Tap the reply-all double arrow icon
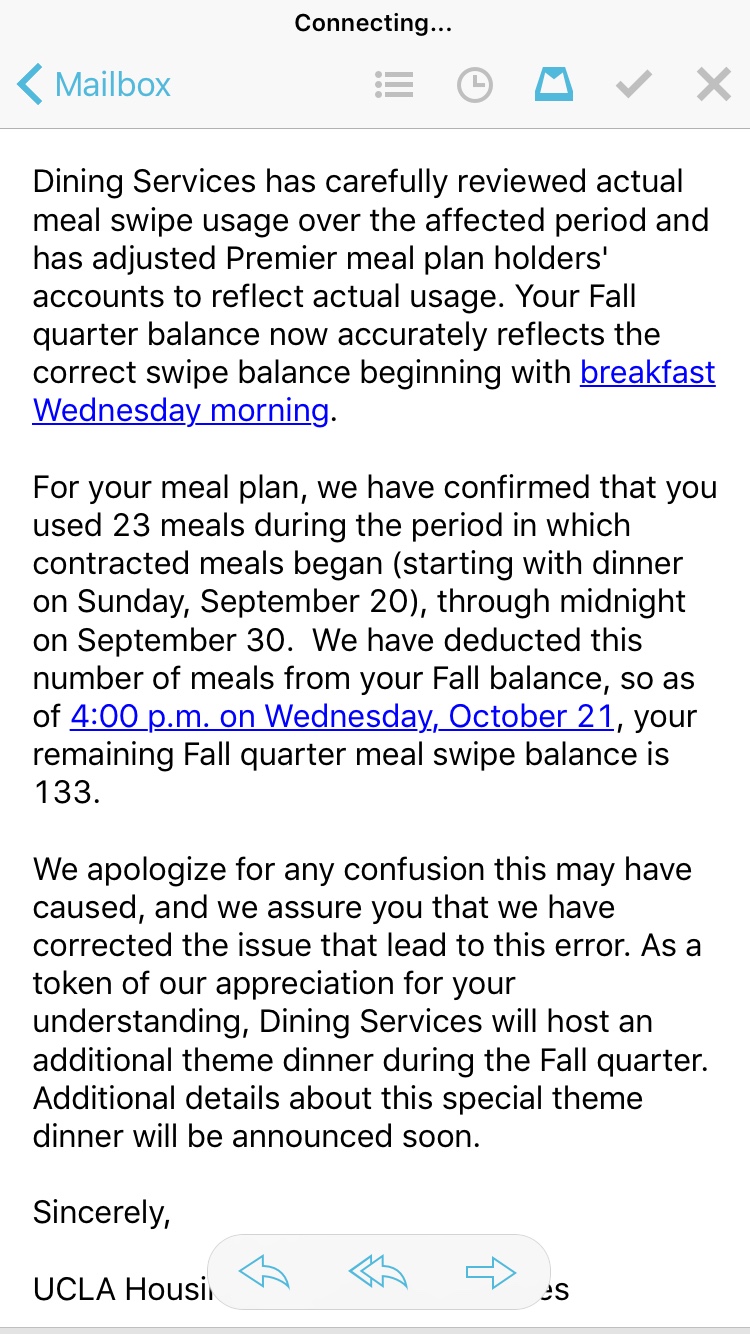The image size is (750, 1334). pyautogui.click(x=379, y=1272)
